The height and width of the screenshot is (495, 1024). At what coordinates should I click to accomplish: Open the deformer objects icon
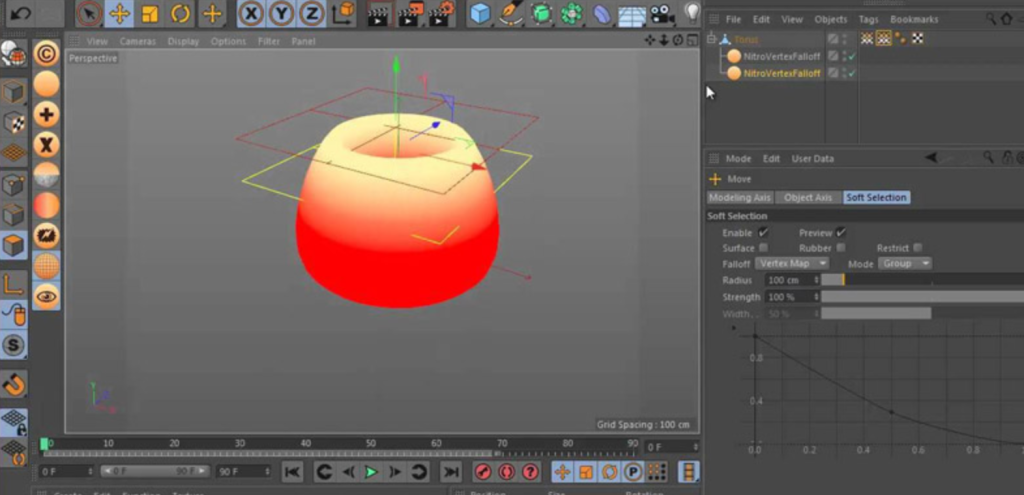point(601,14)
